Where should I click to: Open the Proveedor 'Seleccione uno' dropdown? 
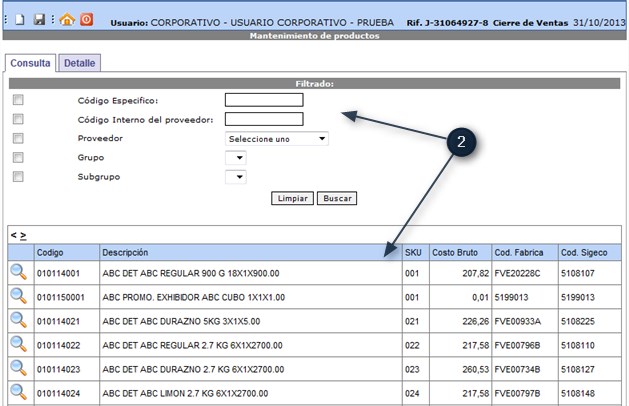(277, 139)
